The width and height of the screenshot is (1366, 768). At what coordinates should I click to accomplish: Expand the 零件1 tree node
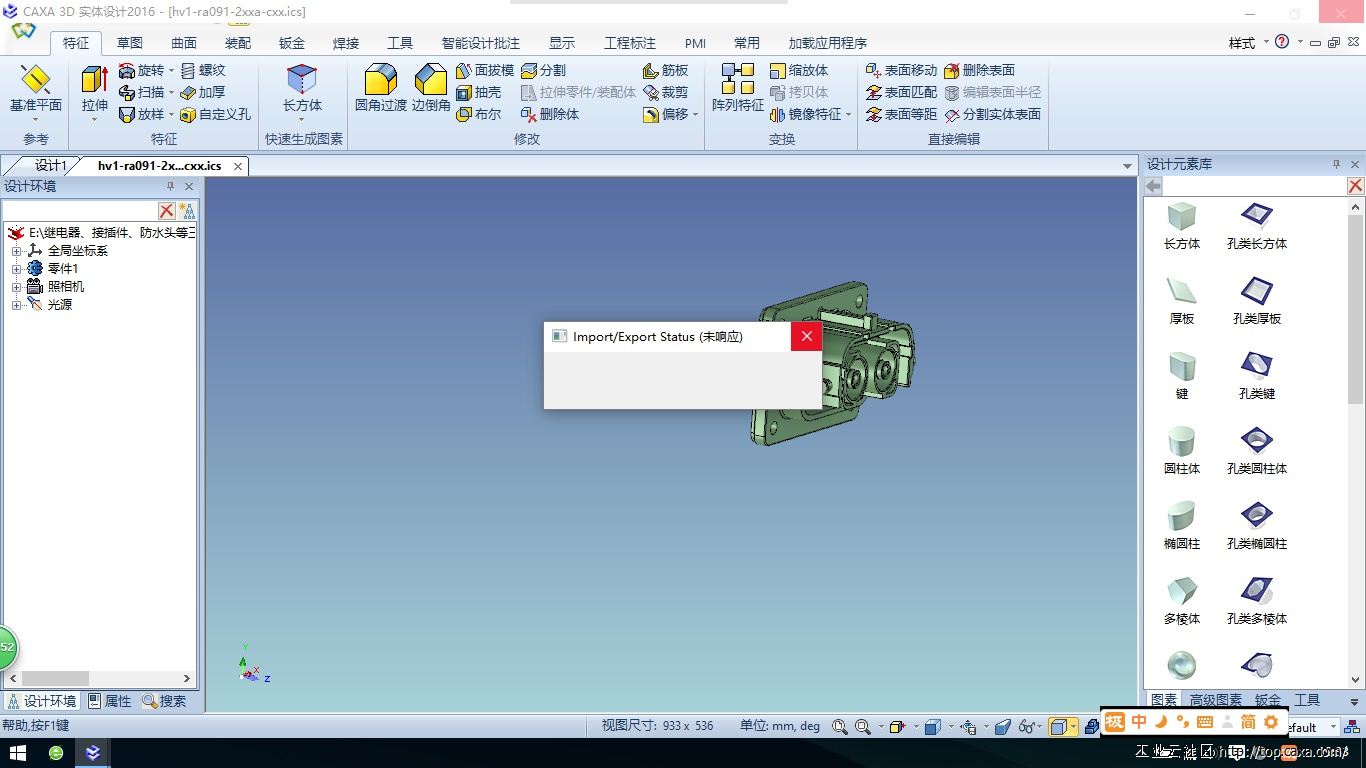(x=16, y=269)
